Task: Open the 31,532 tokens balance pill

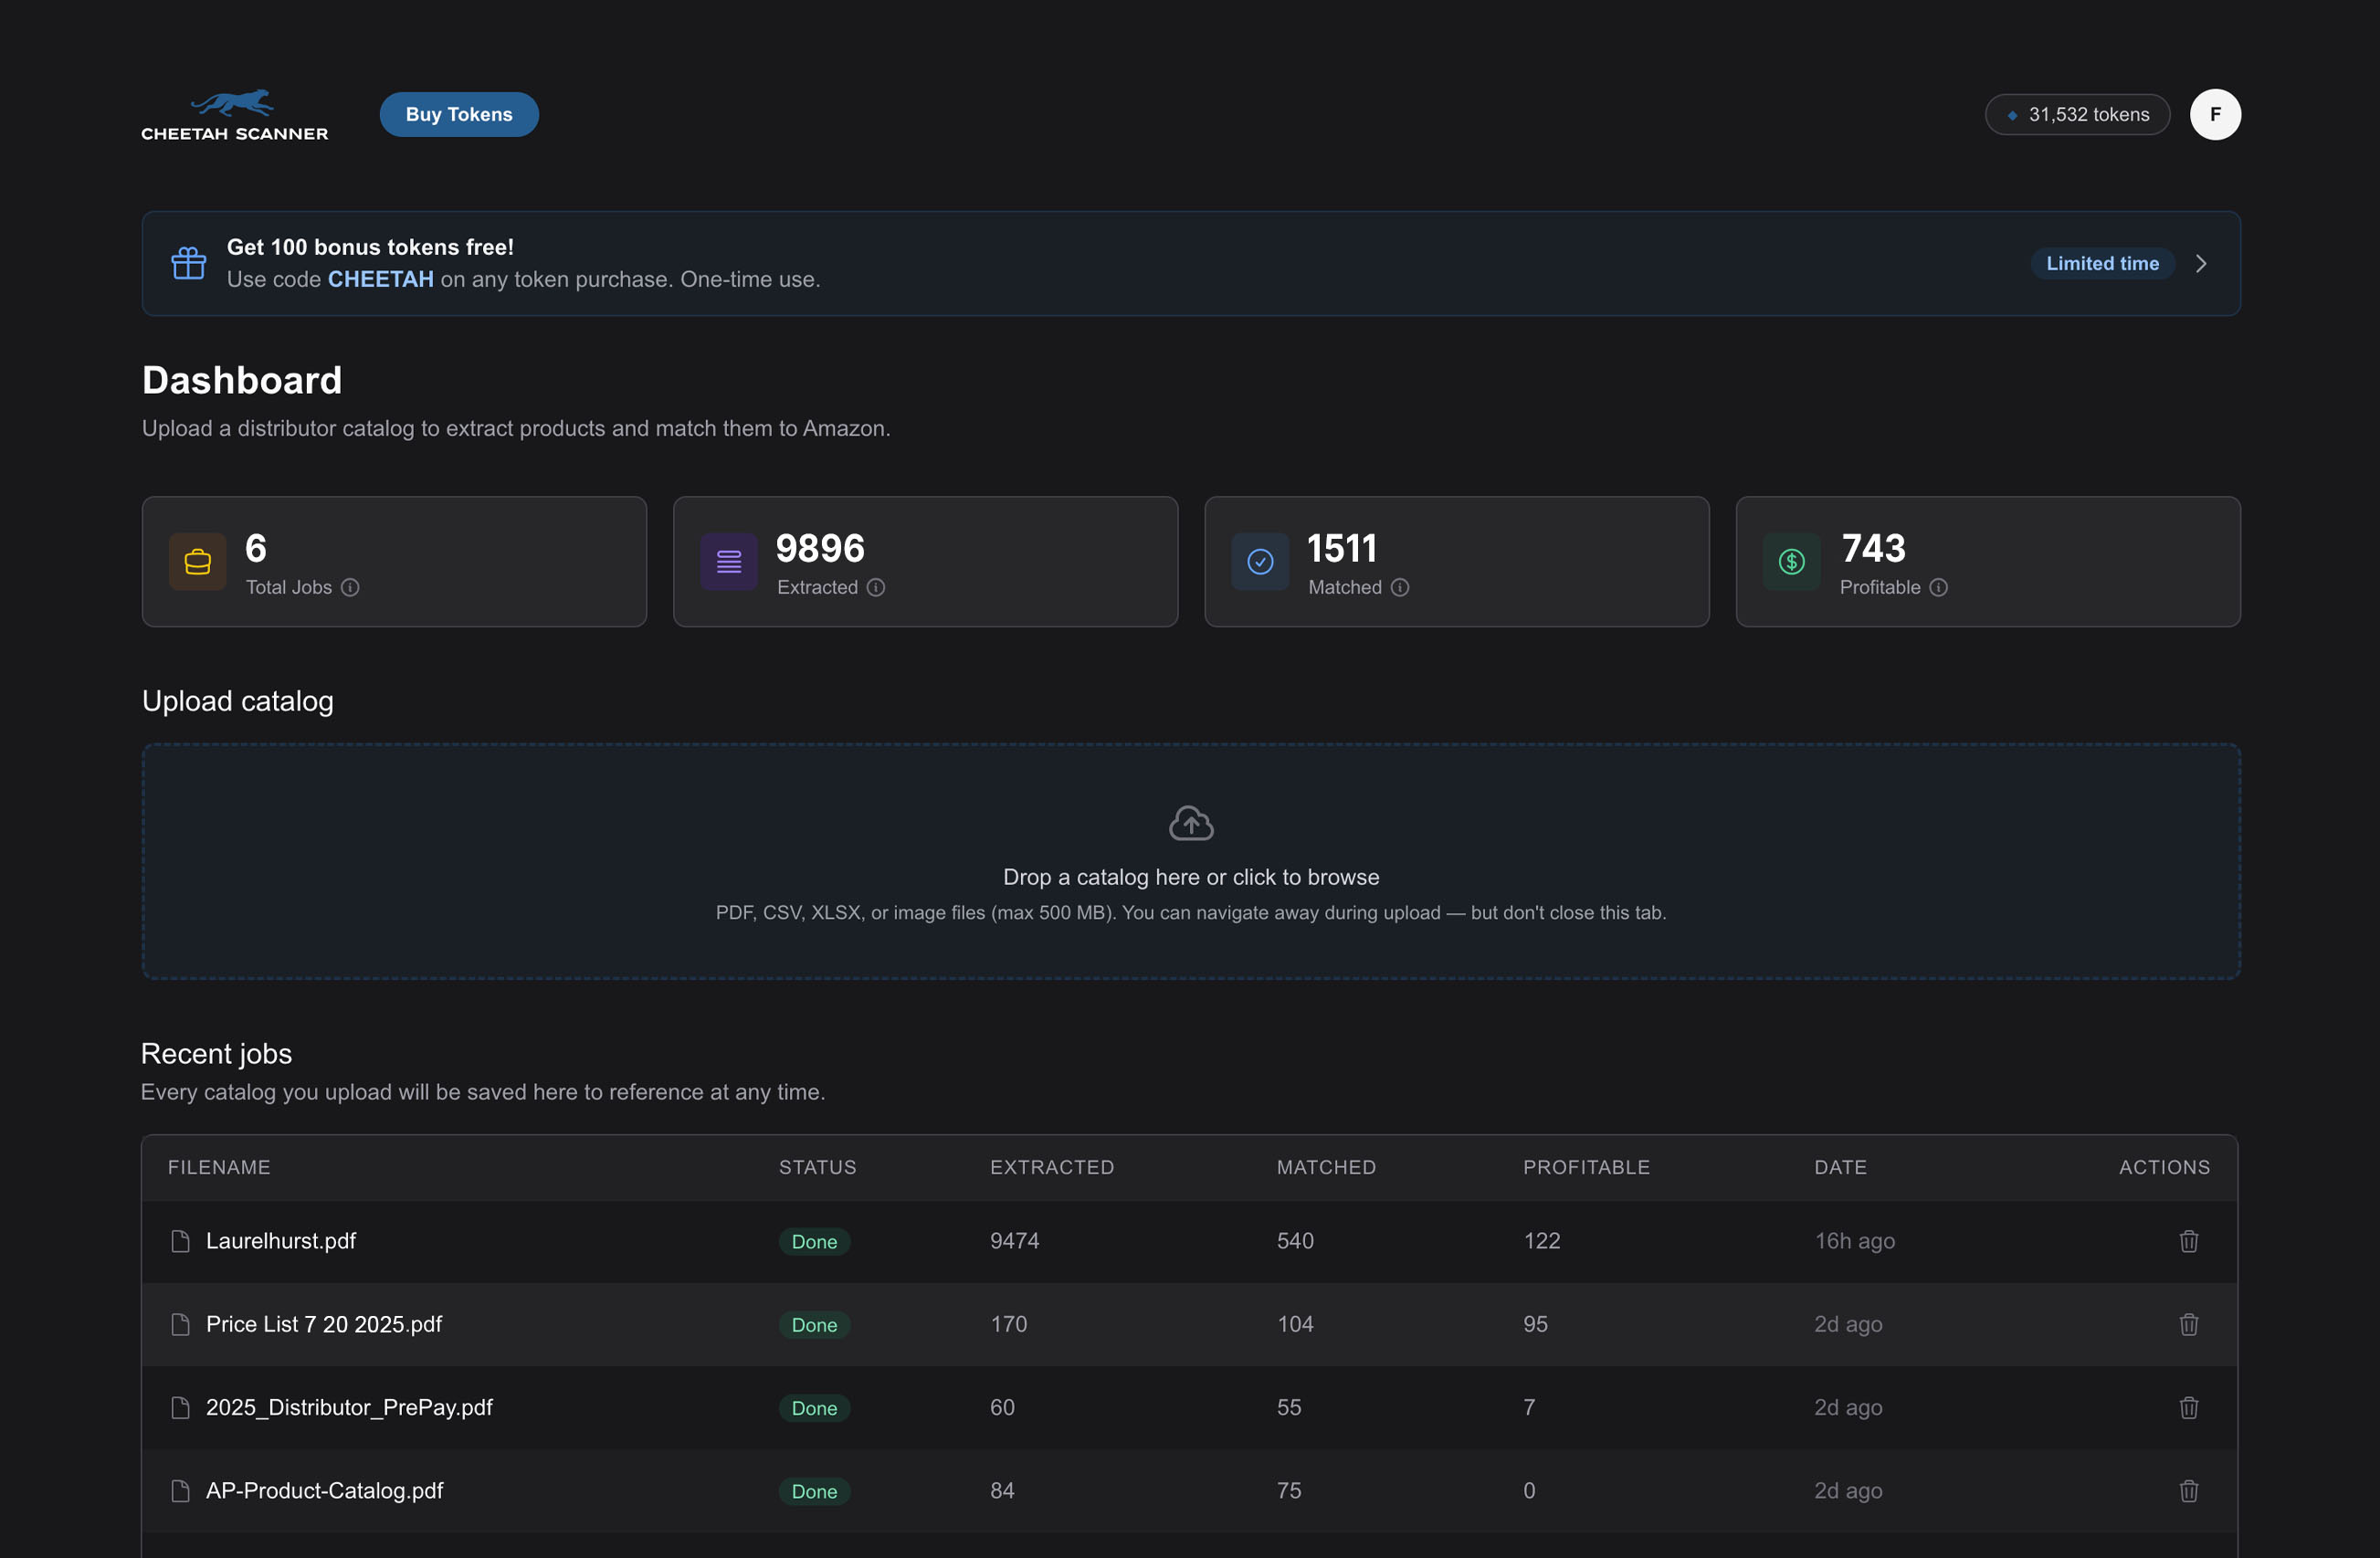Action: pos(2077,114)
